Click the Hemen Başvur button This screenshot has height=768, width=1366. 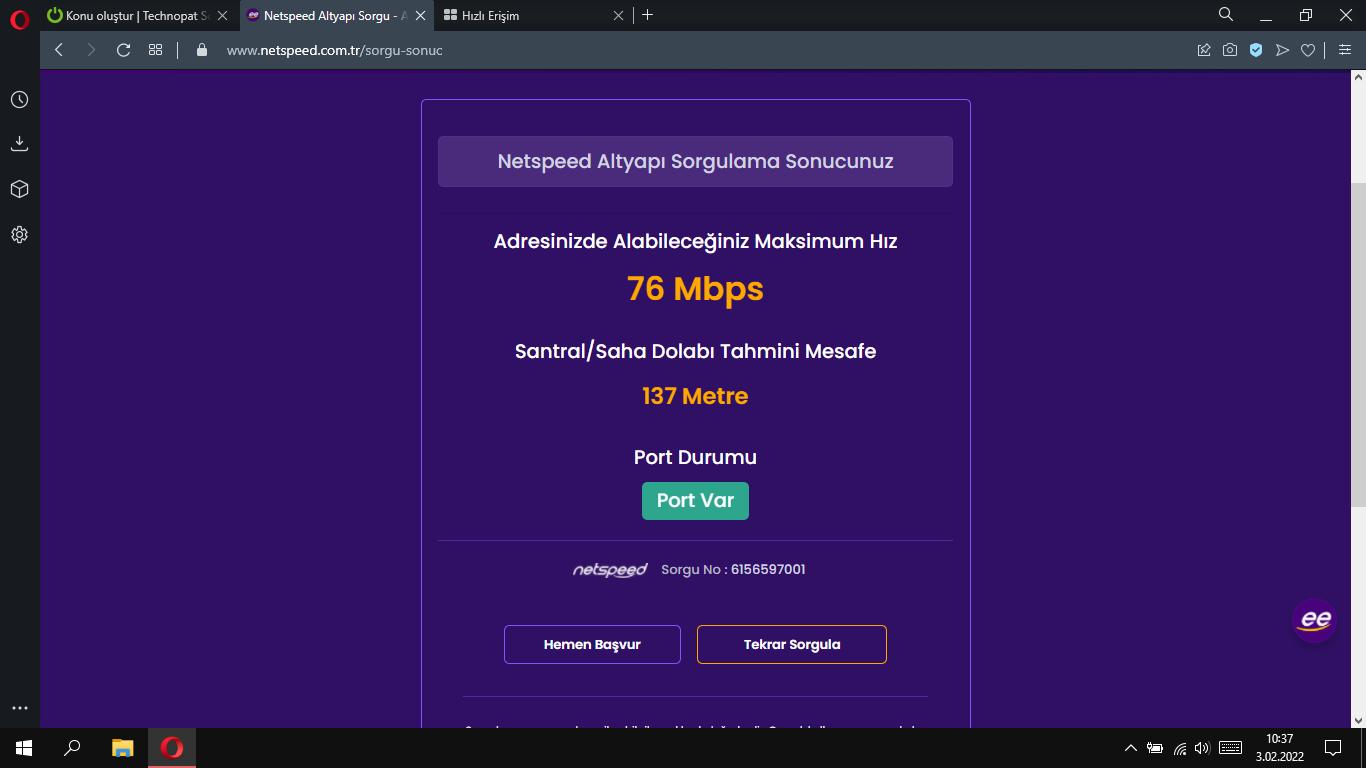pos(592,644)
